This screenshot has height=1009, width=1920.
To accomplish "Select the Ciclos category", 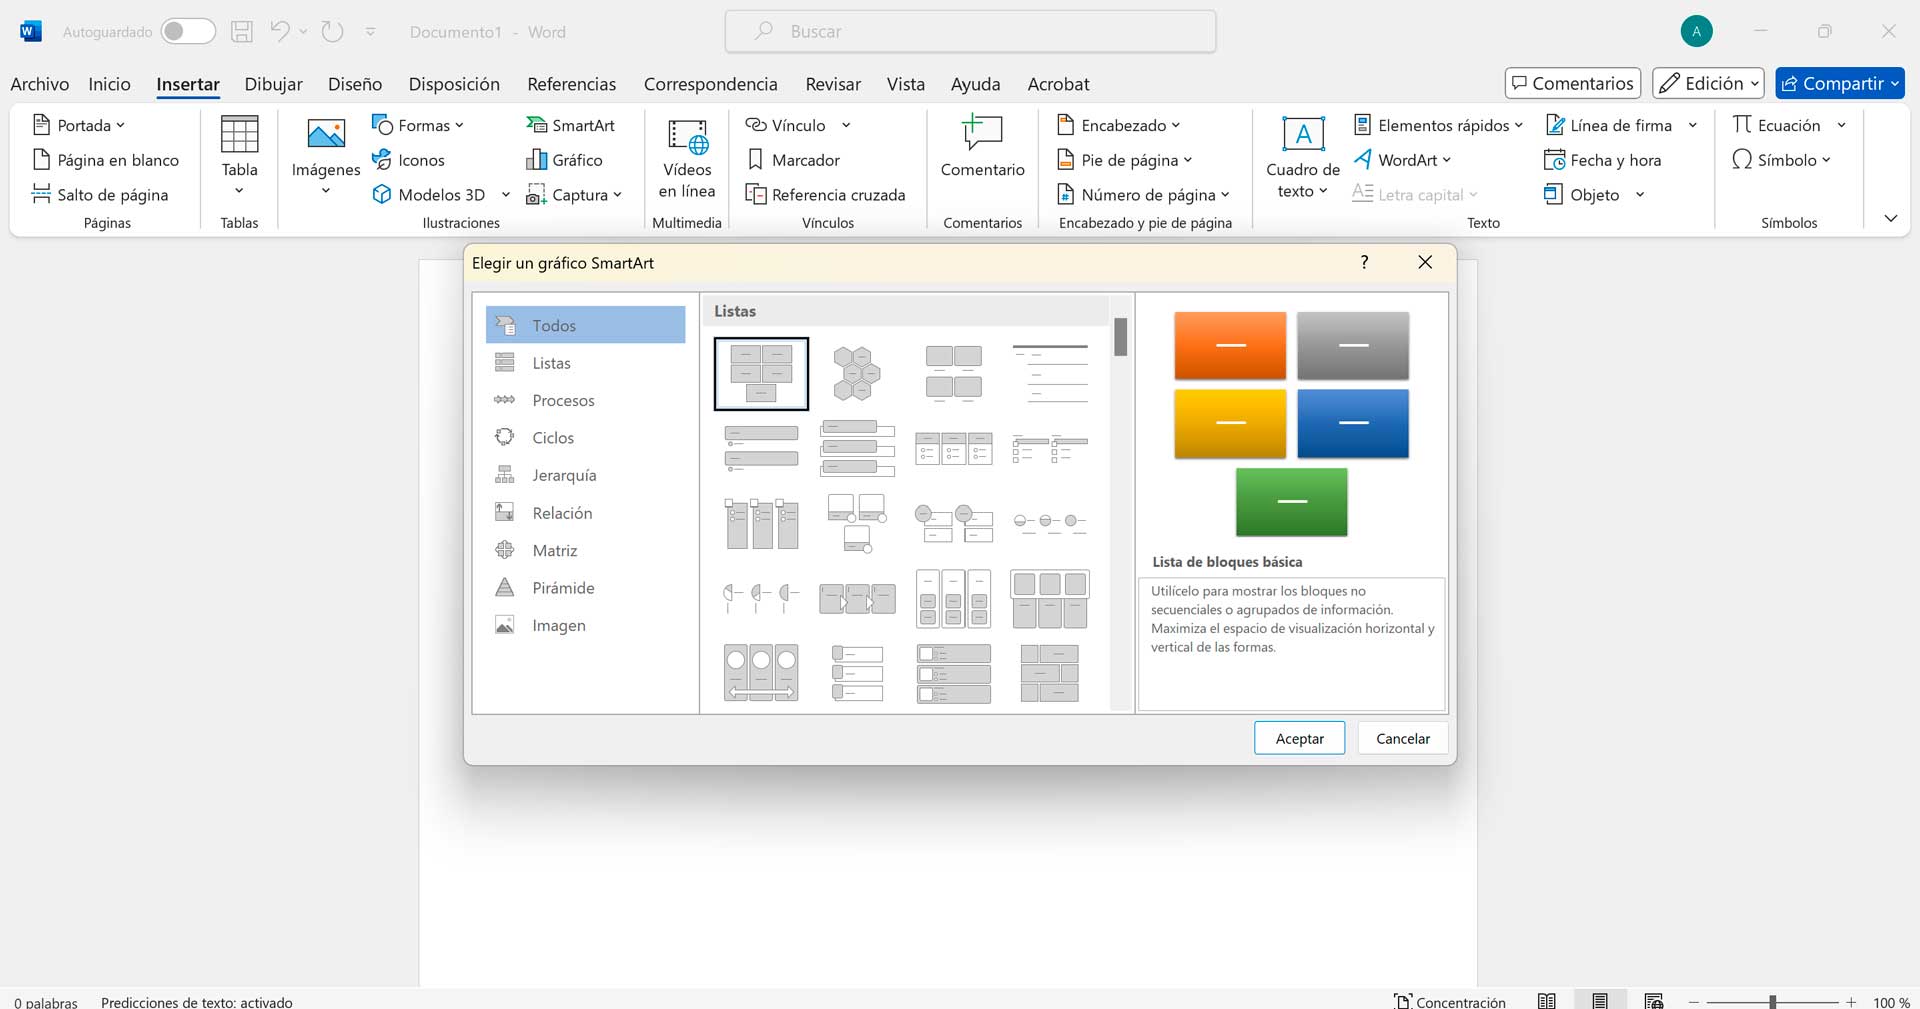I will [586, 438].
